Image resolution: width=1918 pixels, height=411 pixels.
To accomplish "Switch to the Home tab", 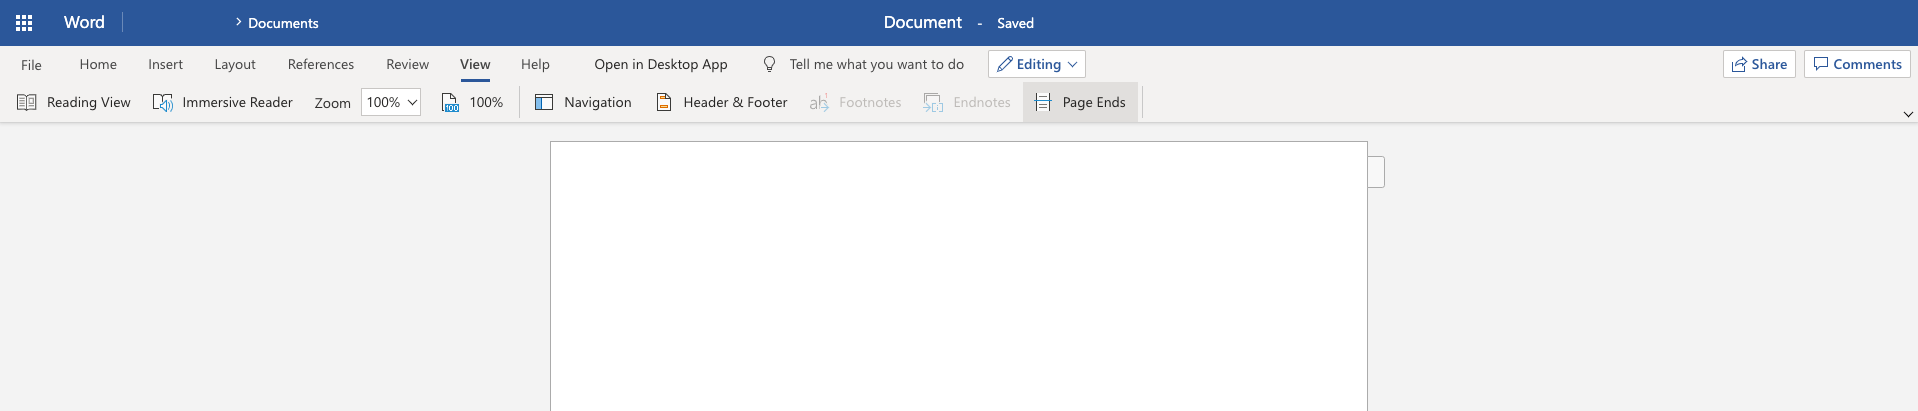I will 98,64.
